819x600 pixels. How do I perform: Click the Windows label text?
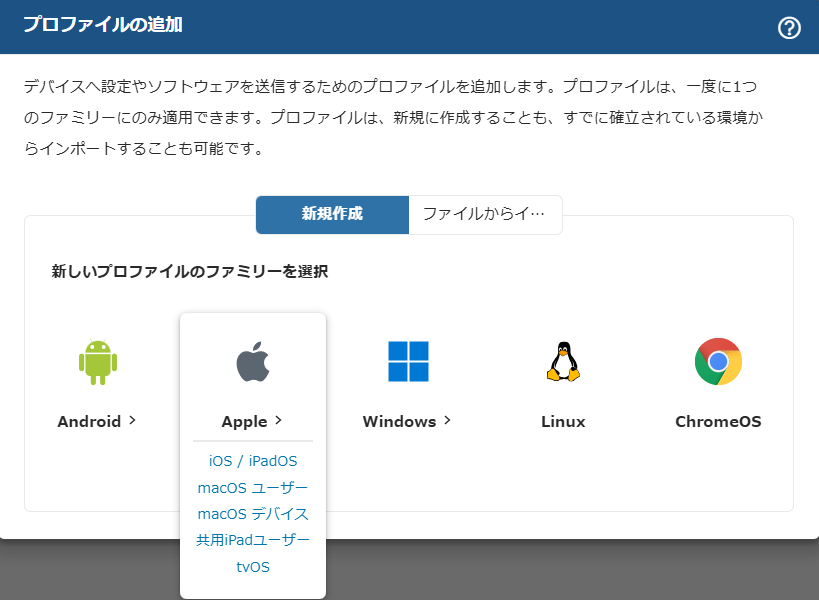pos(400,421)
